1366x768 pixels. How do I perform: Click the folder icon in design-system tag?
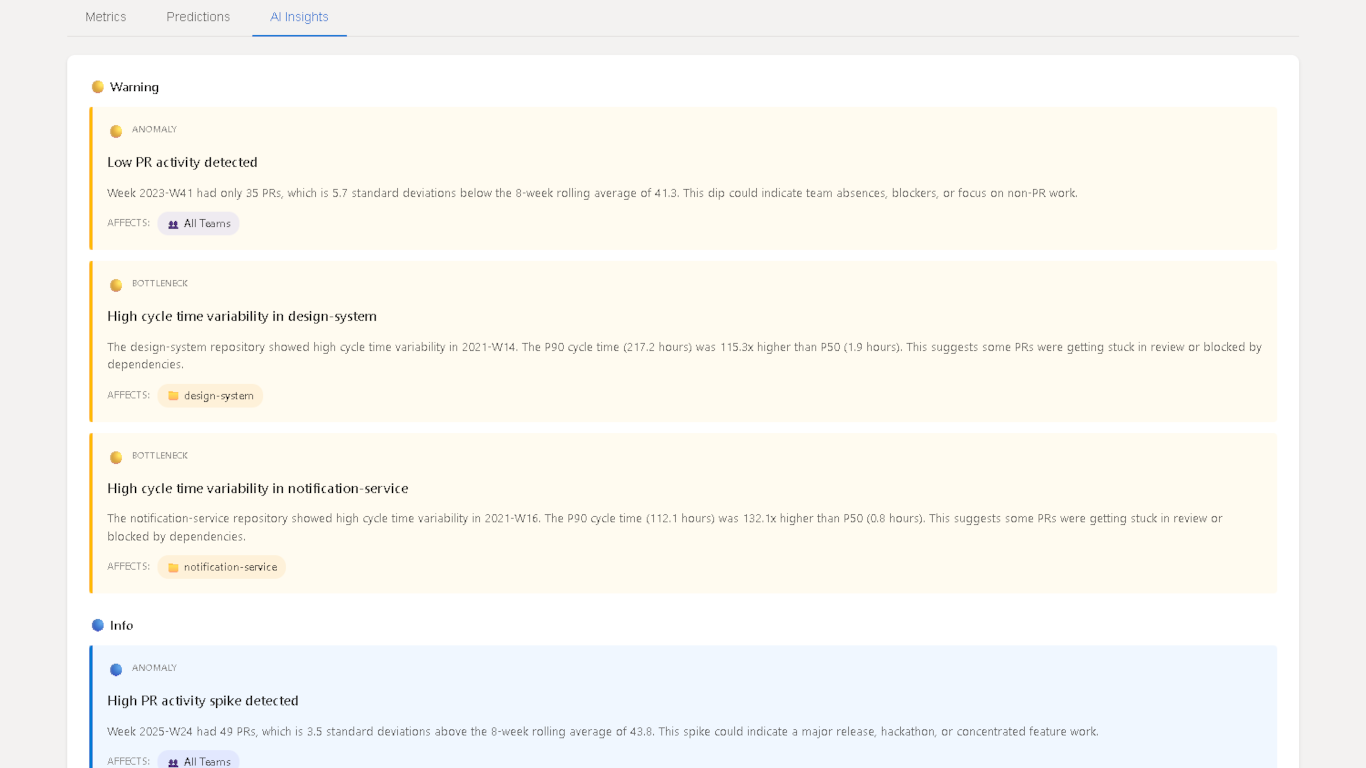tap(173, 396)
